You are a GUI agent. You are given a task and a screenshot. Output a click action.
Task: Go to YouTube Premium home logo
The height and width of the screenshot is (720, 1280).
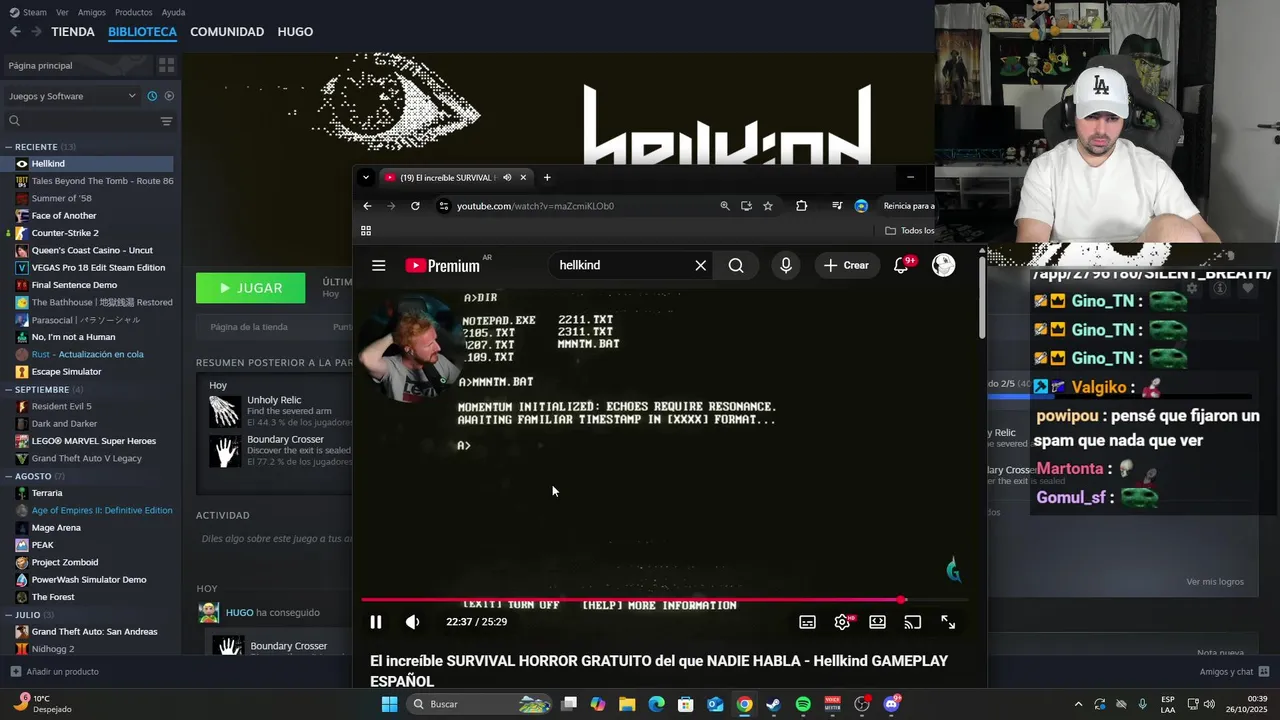(442, 265)
